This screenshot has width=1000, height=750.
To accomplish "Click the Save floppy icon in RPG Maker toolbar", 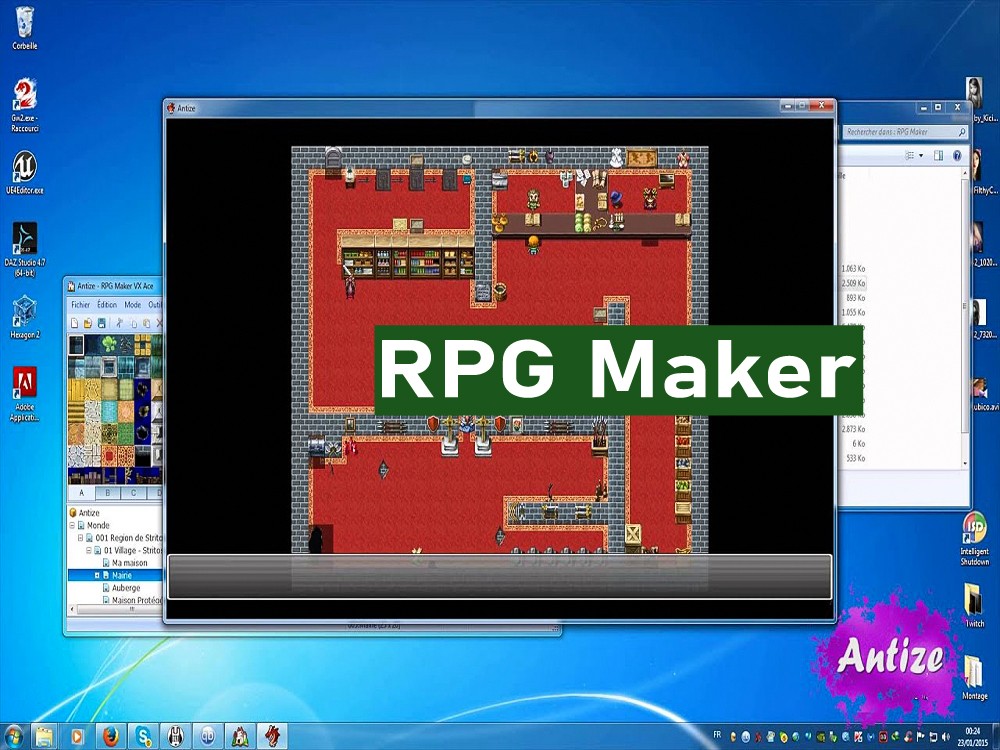I will [101, 323].
